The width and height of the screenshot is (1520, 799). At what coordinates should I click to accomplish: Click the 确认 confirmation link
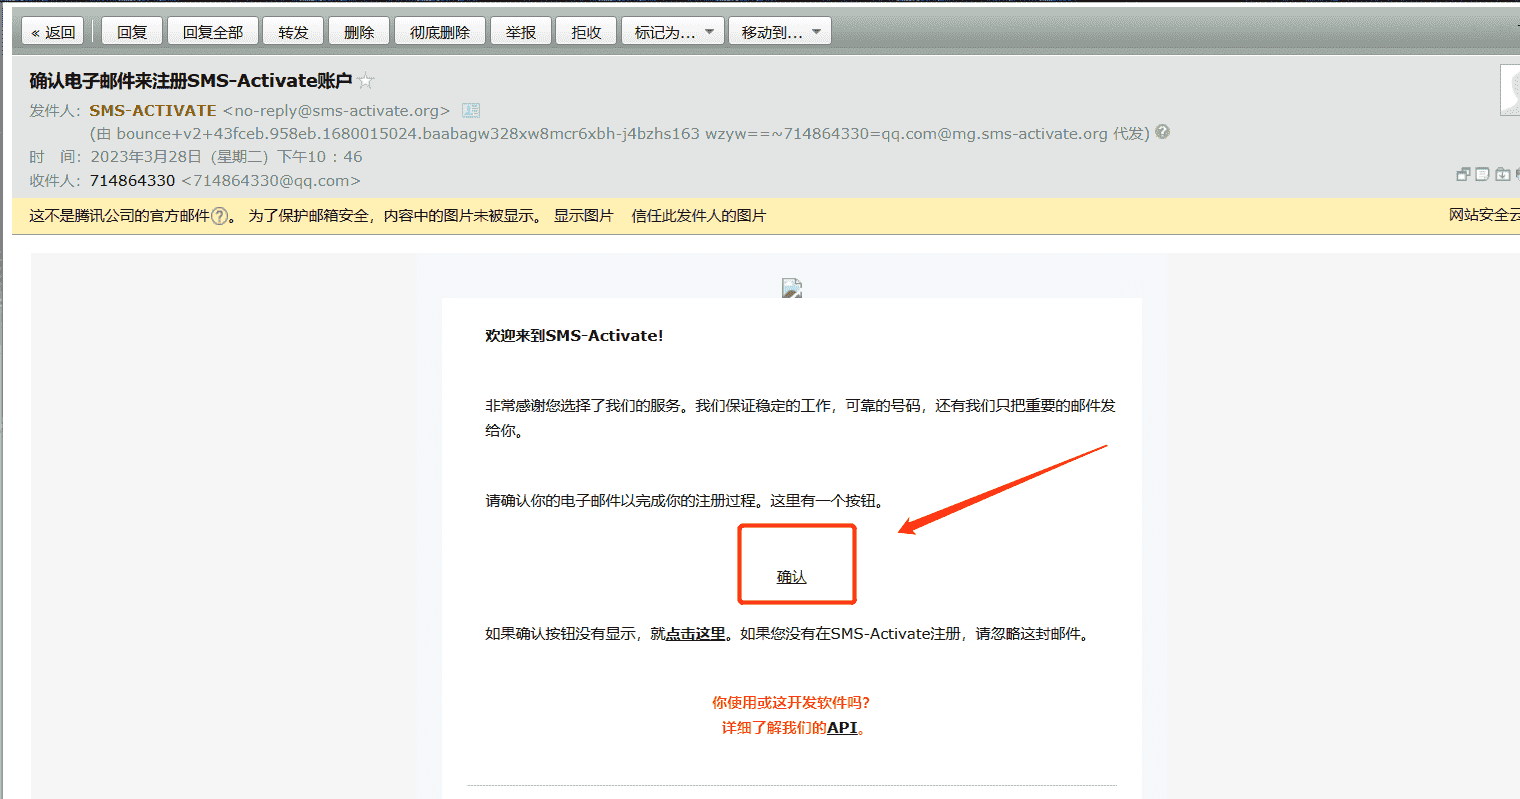(792, 577)
